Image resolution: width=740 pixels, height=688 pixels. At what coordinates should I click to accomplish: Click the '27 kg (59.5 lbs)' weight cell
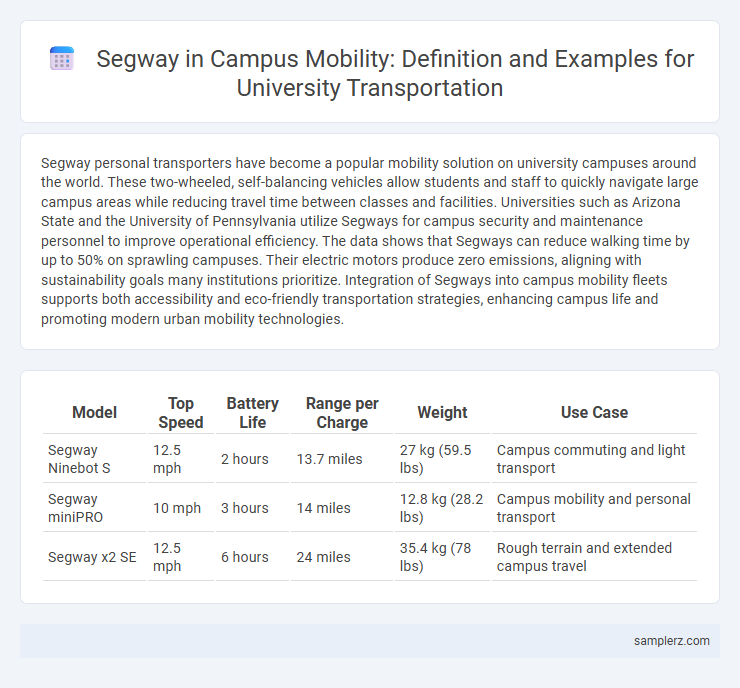click(x=442, y=459)
